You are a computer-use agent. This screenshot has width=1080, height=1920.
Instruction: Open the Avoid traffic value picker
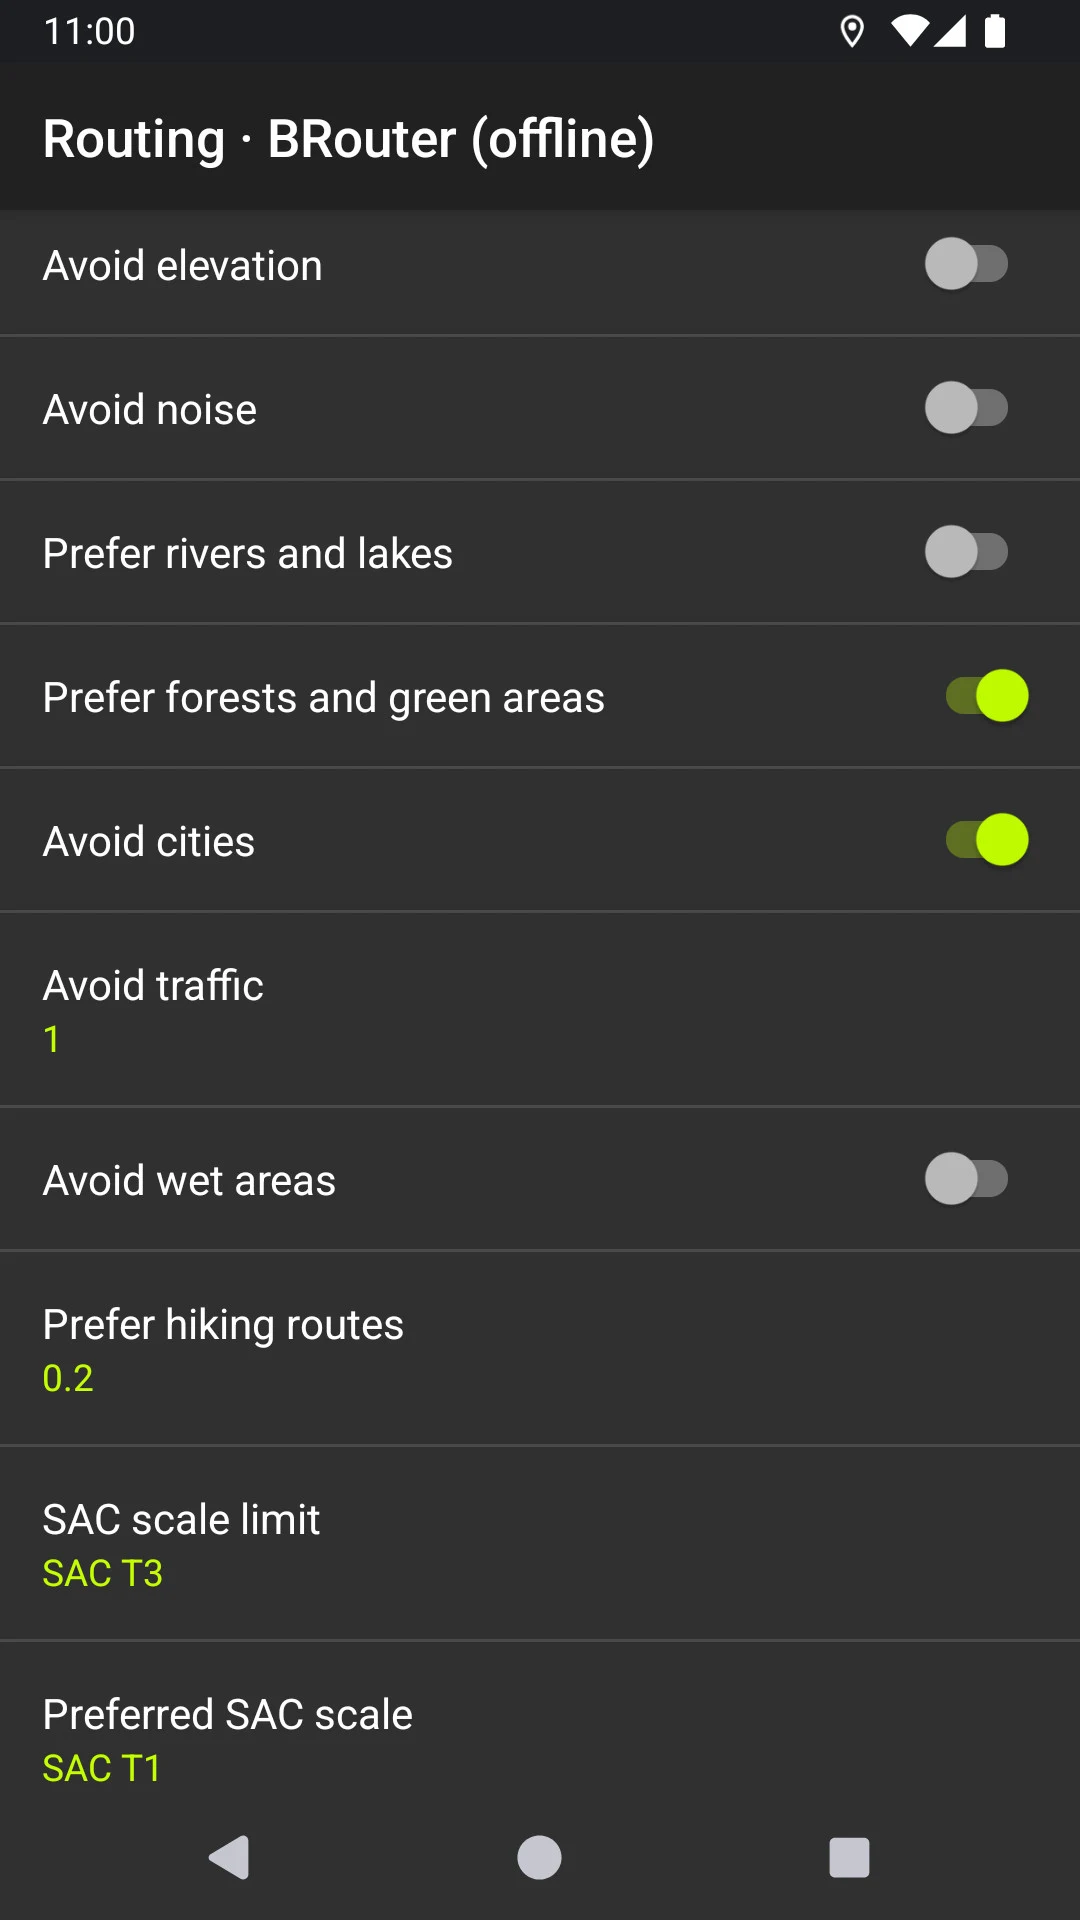pyautogui.click(x=540, y=1009)
